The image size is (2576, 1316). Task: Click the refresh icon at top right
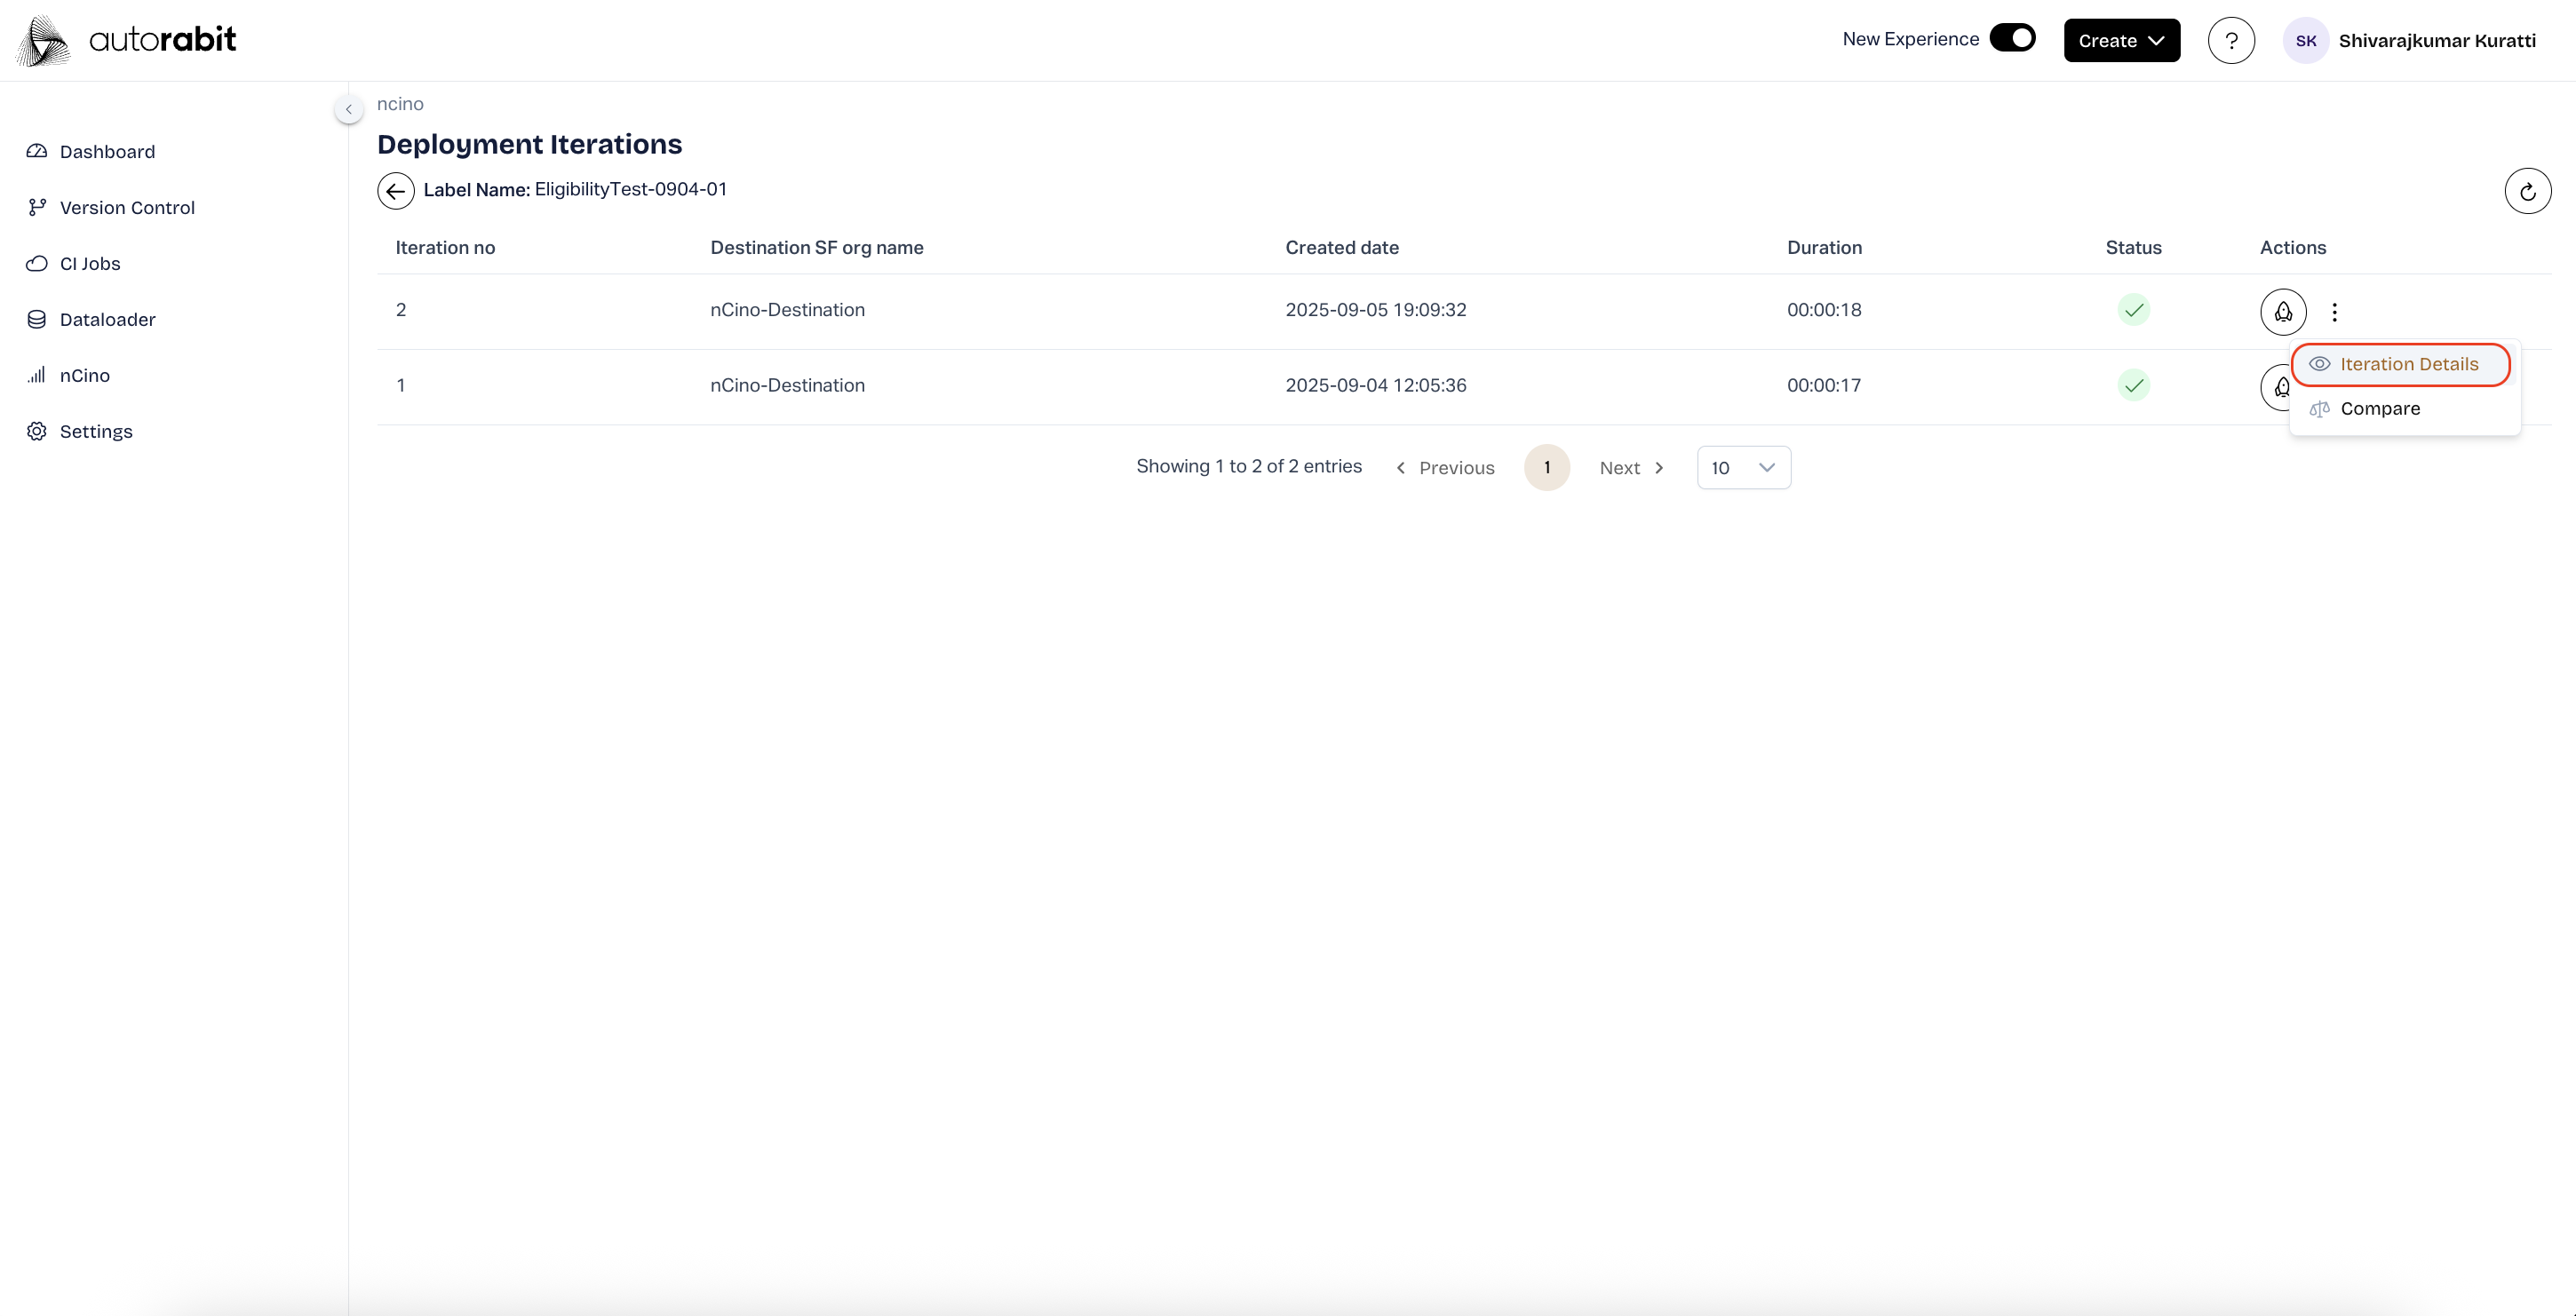point(2527,191)
